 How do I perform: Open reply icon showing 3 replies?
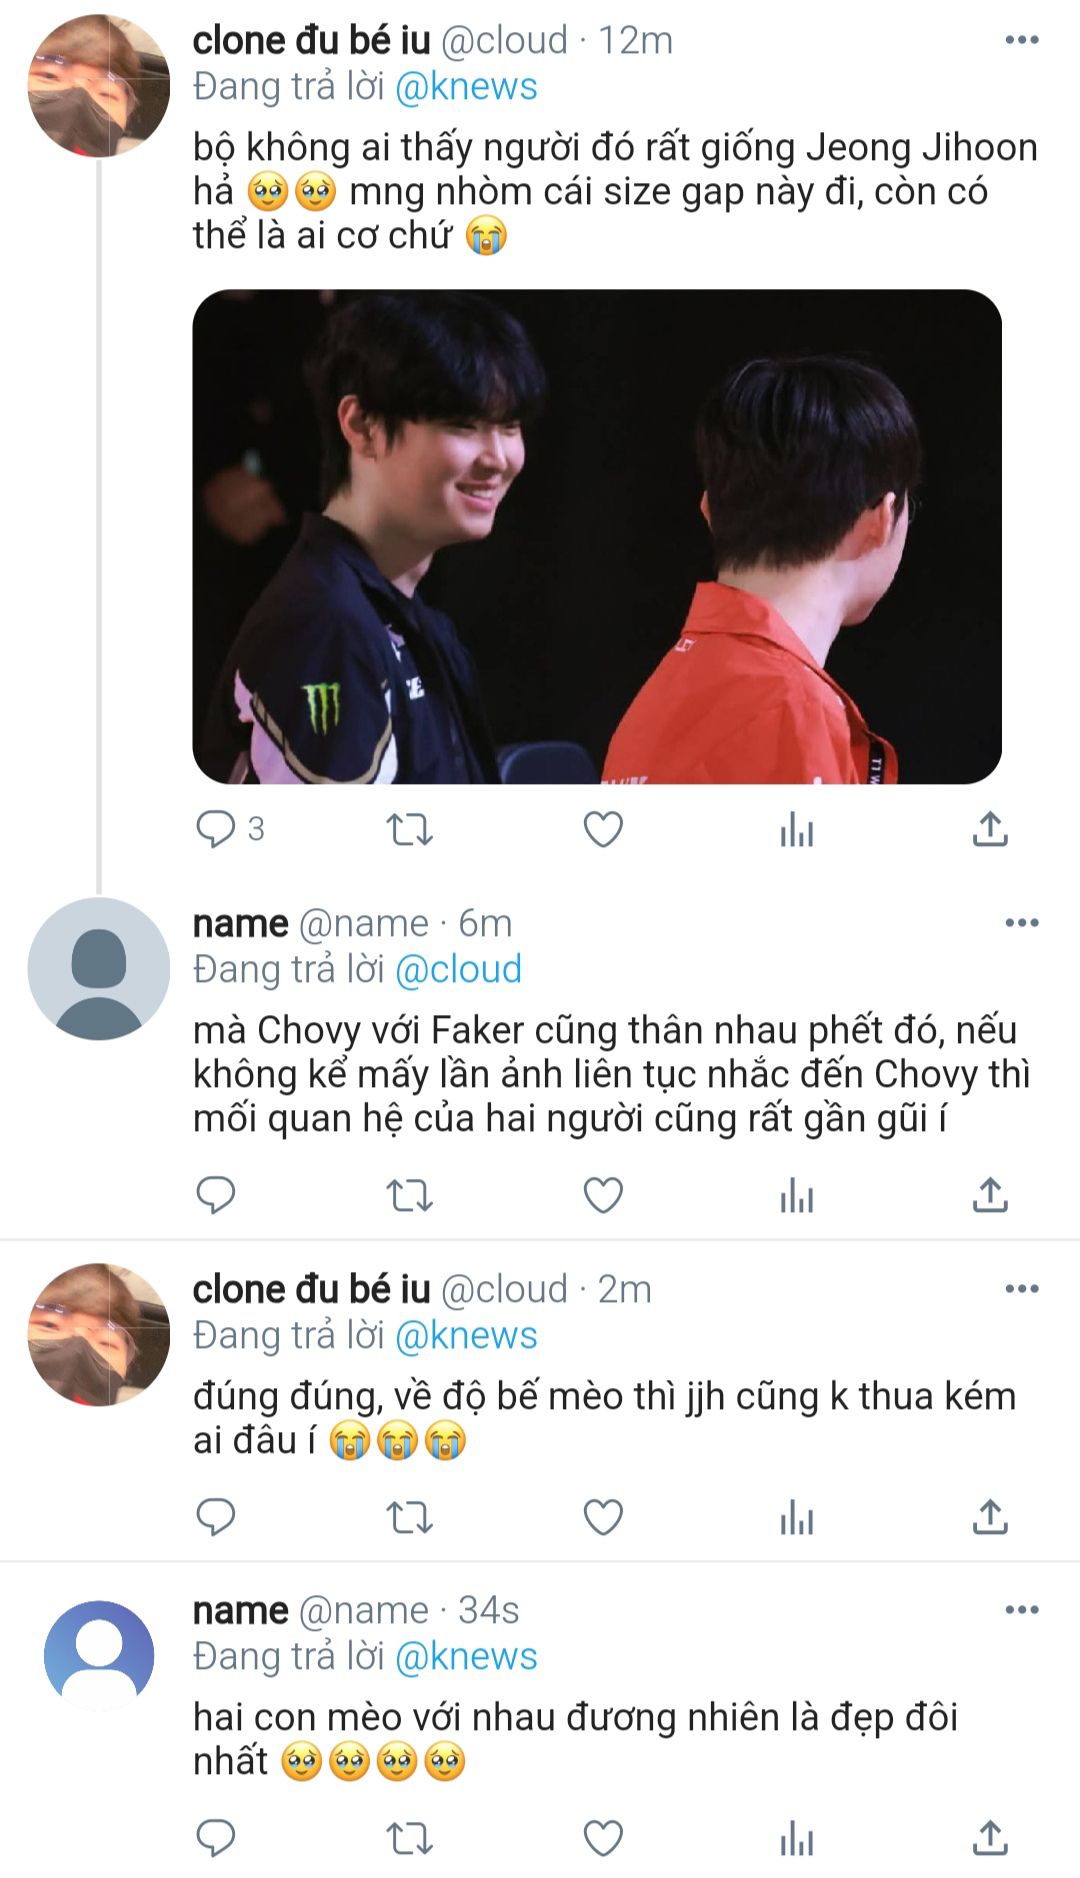[x=229, y=829]
